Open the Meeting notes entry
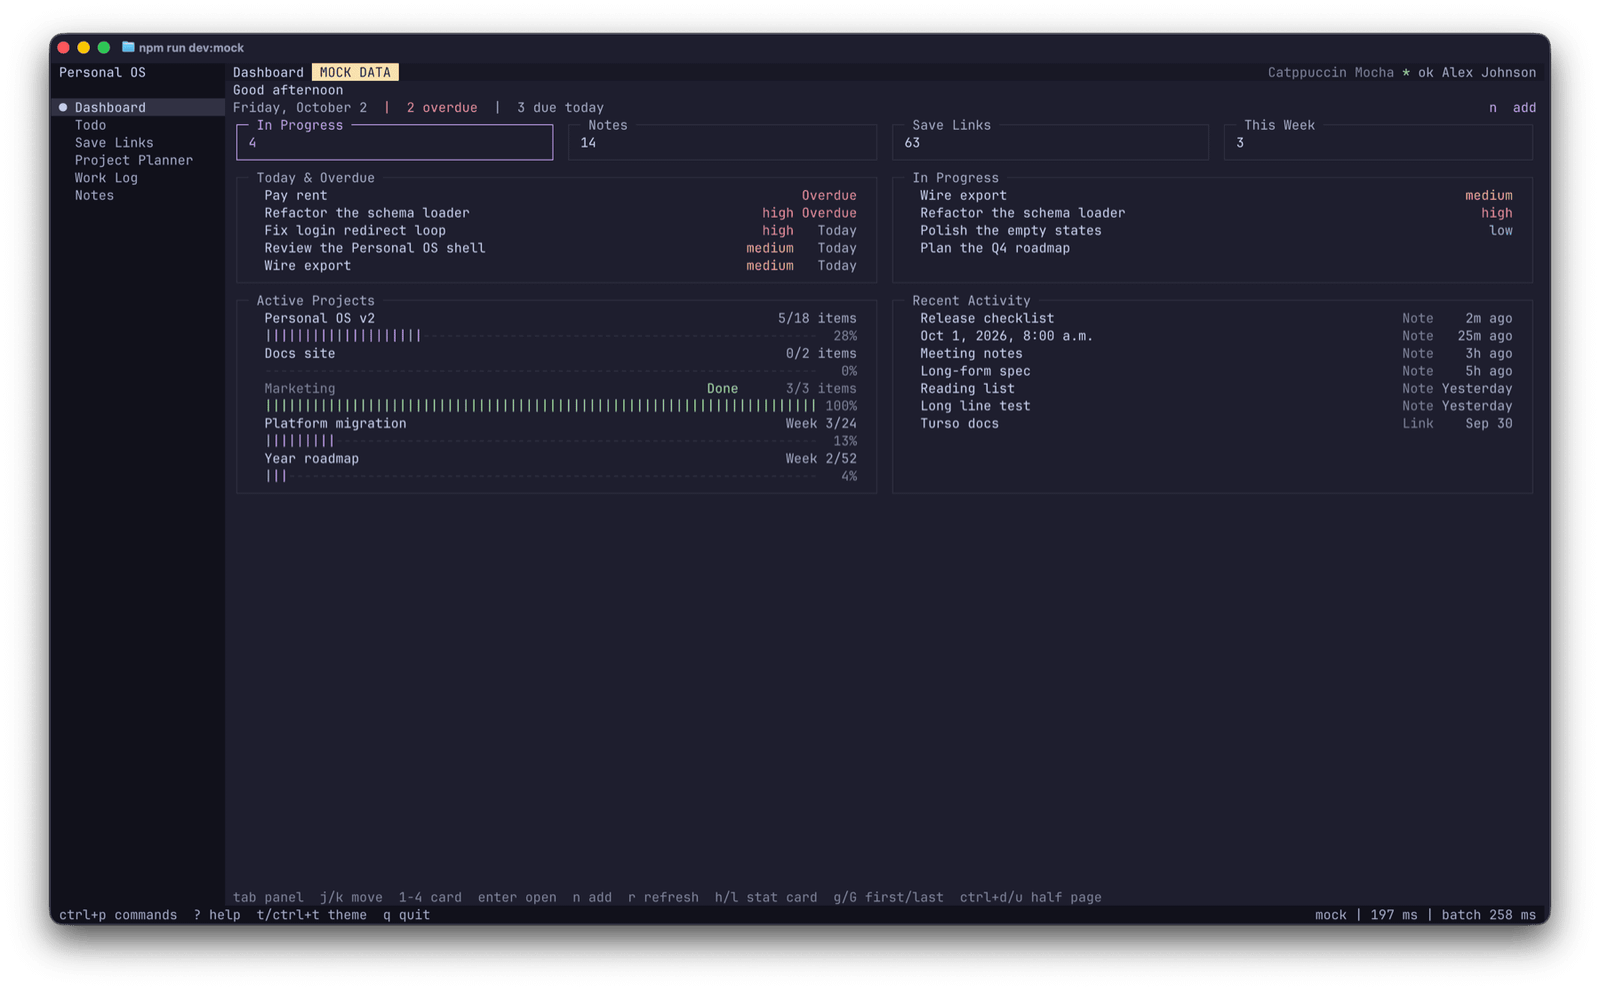 (1216, 353)
